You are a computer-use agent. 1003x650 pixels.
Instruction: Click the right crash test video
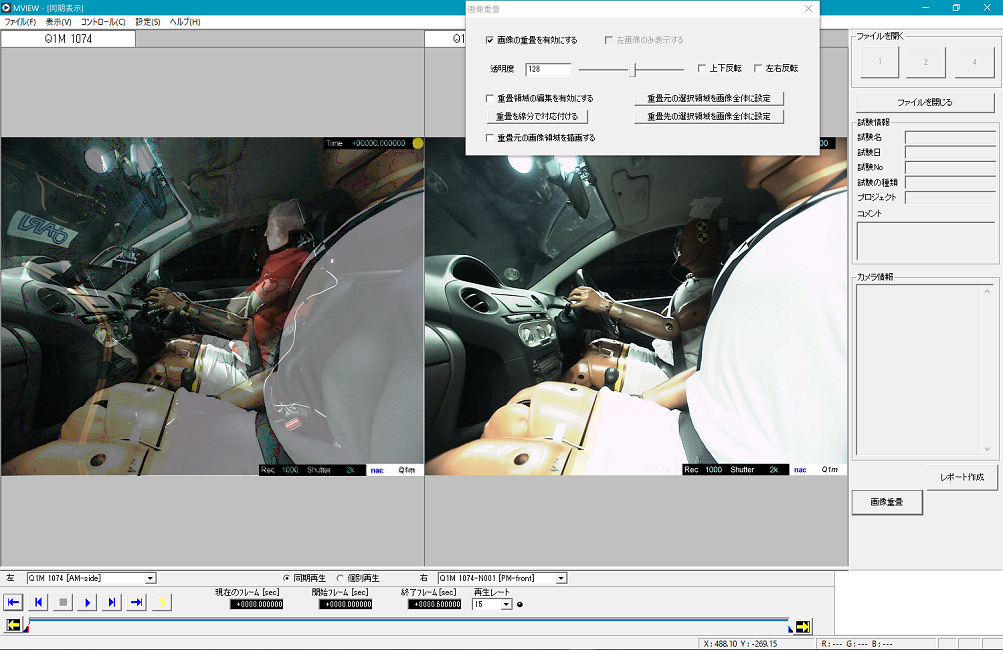(636, 306)
